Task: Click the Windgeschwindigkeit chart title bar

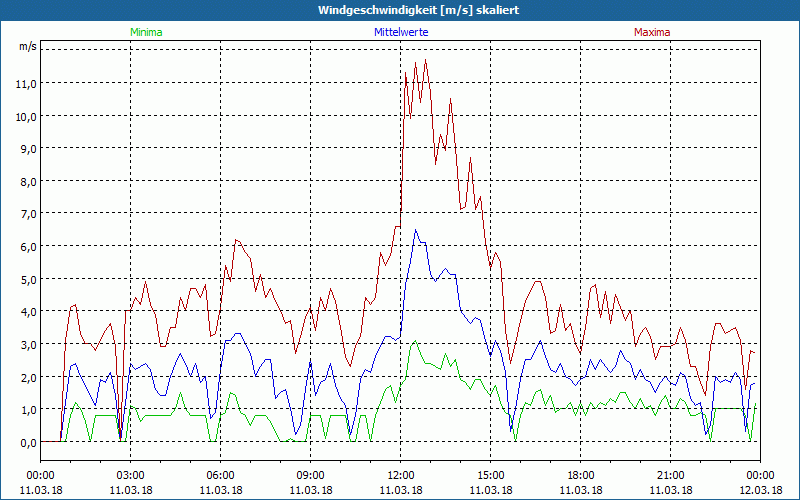Action: [x=400, y=10]
